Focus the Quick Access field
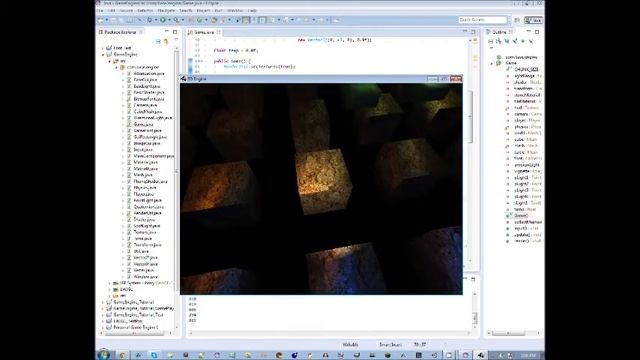 coord(482,20)
